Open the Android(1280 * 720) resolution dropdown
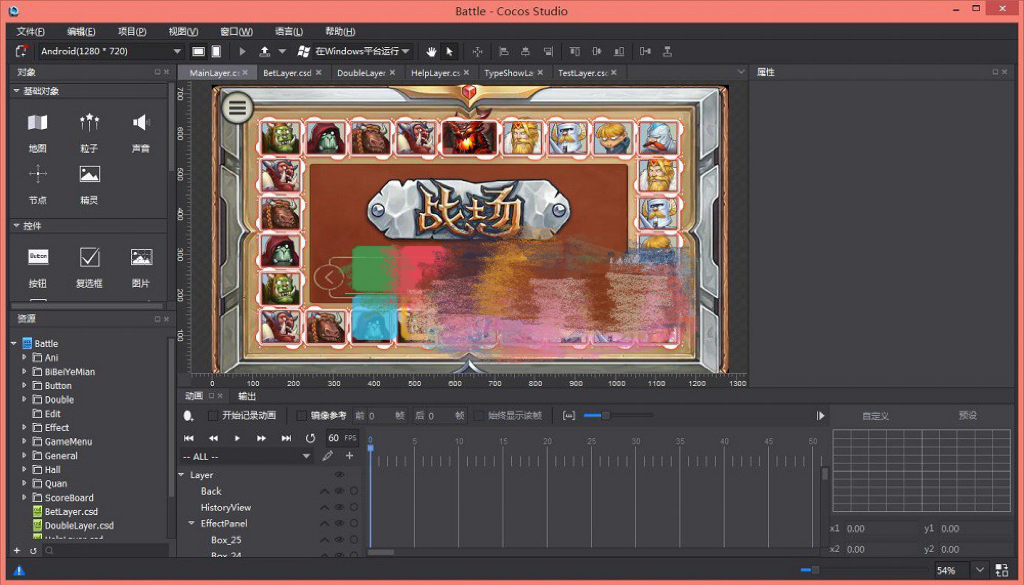Image resolution: width=1024 pixels, height=585 pixels. click(x=110, y=51)
